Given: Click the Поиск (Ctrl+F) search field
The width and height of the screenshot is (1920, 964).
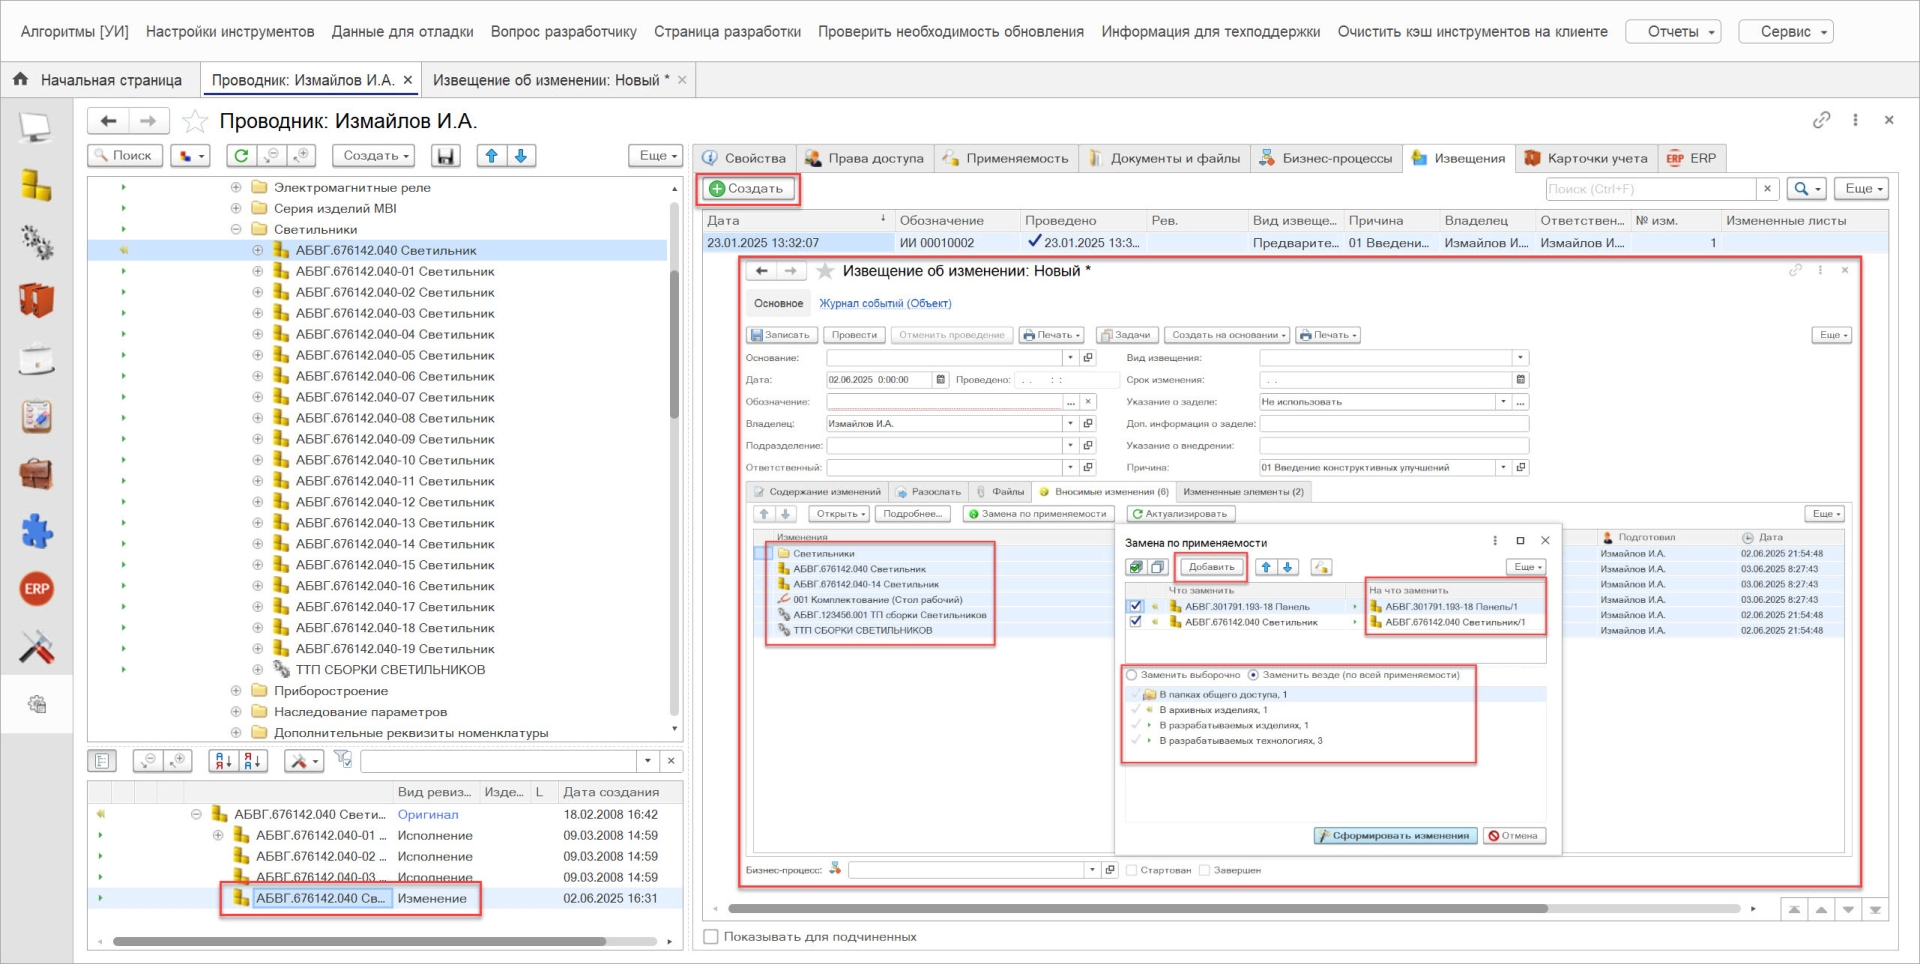Looking at the screenshot, I should click(1650, 188).
